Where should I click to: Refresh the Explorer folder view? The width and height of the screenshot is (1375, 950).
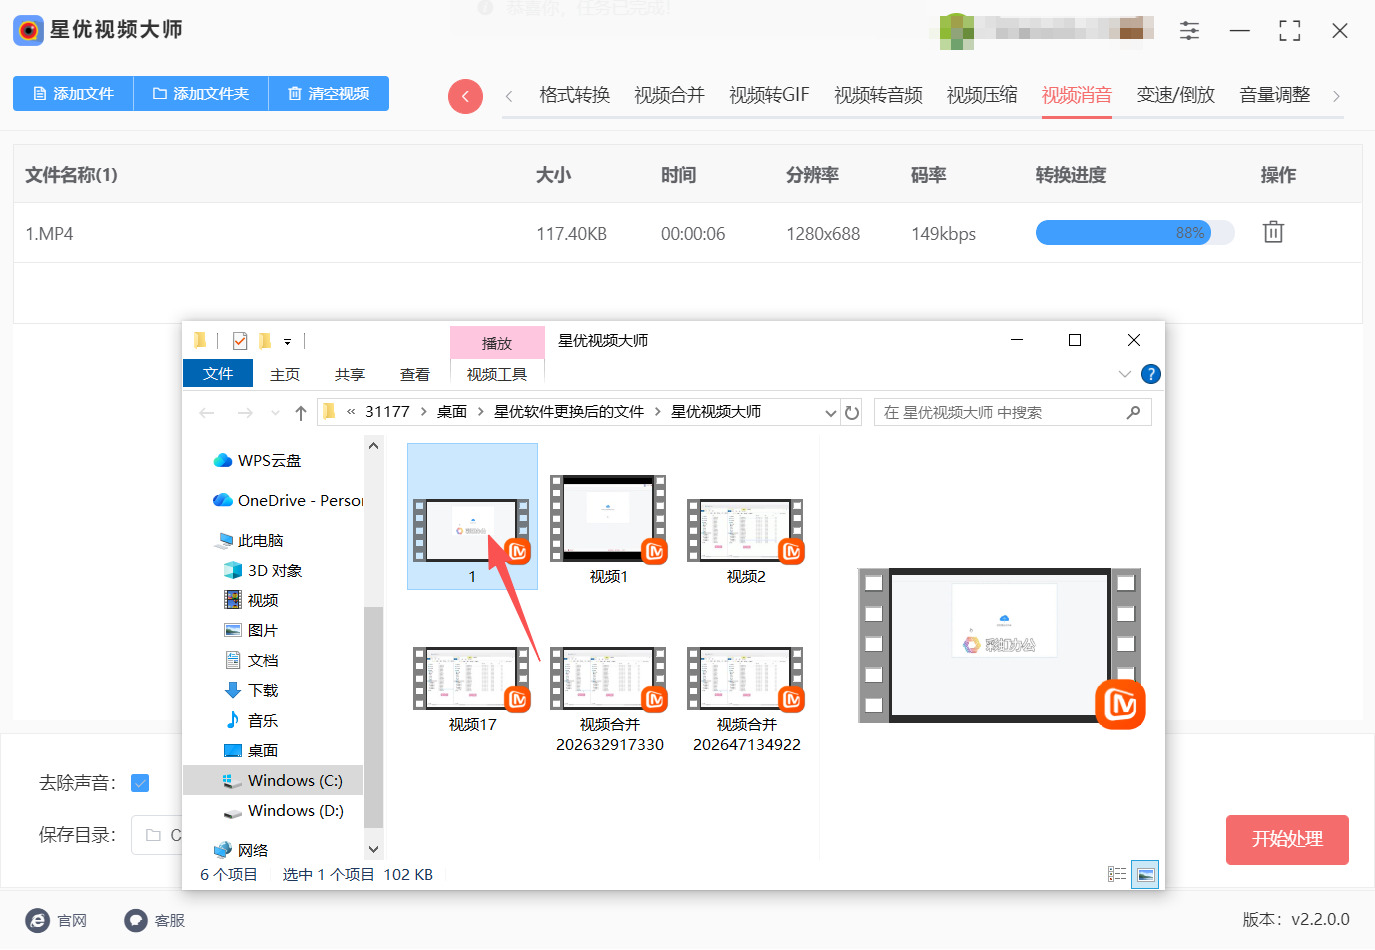pyautogui.click(x=852, y=413)
